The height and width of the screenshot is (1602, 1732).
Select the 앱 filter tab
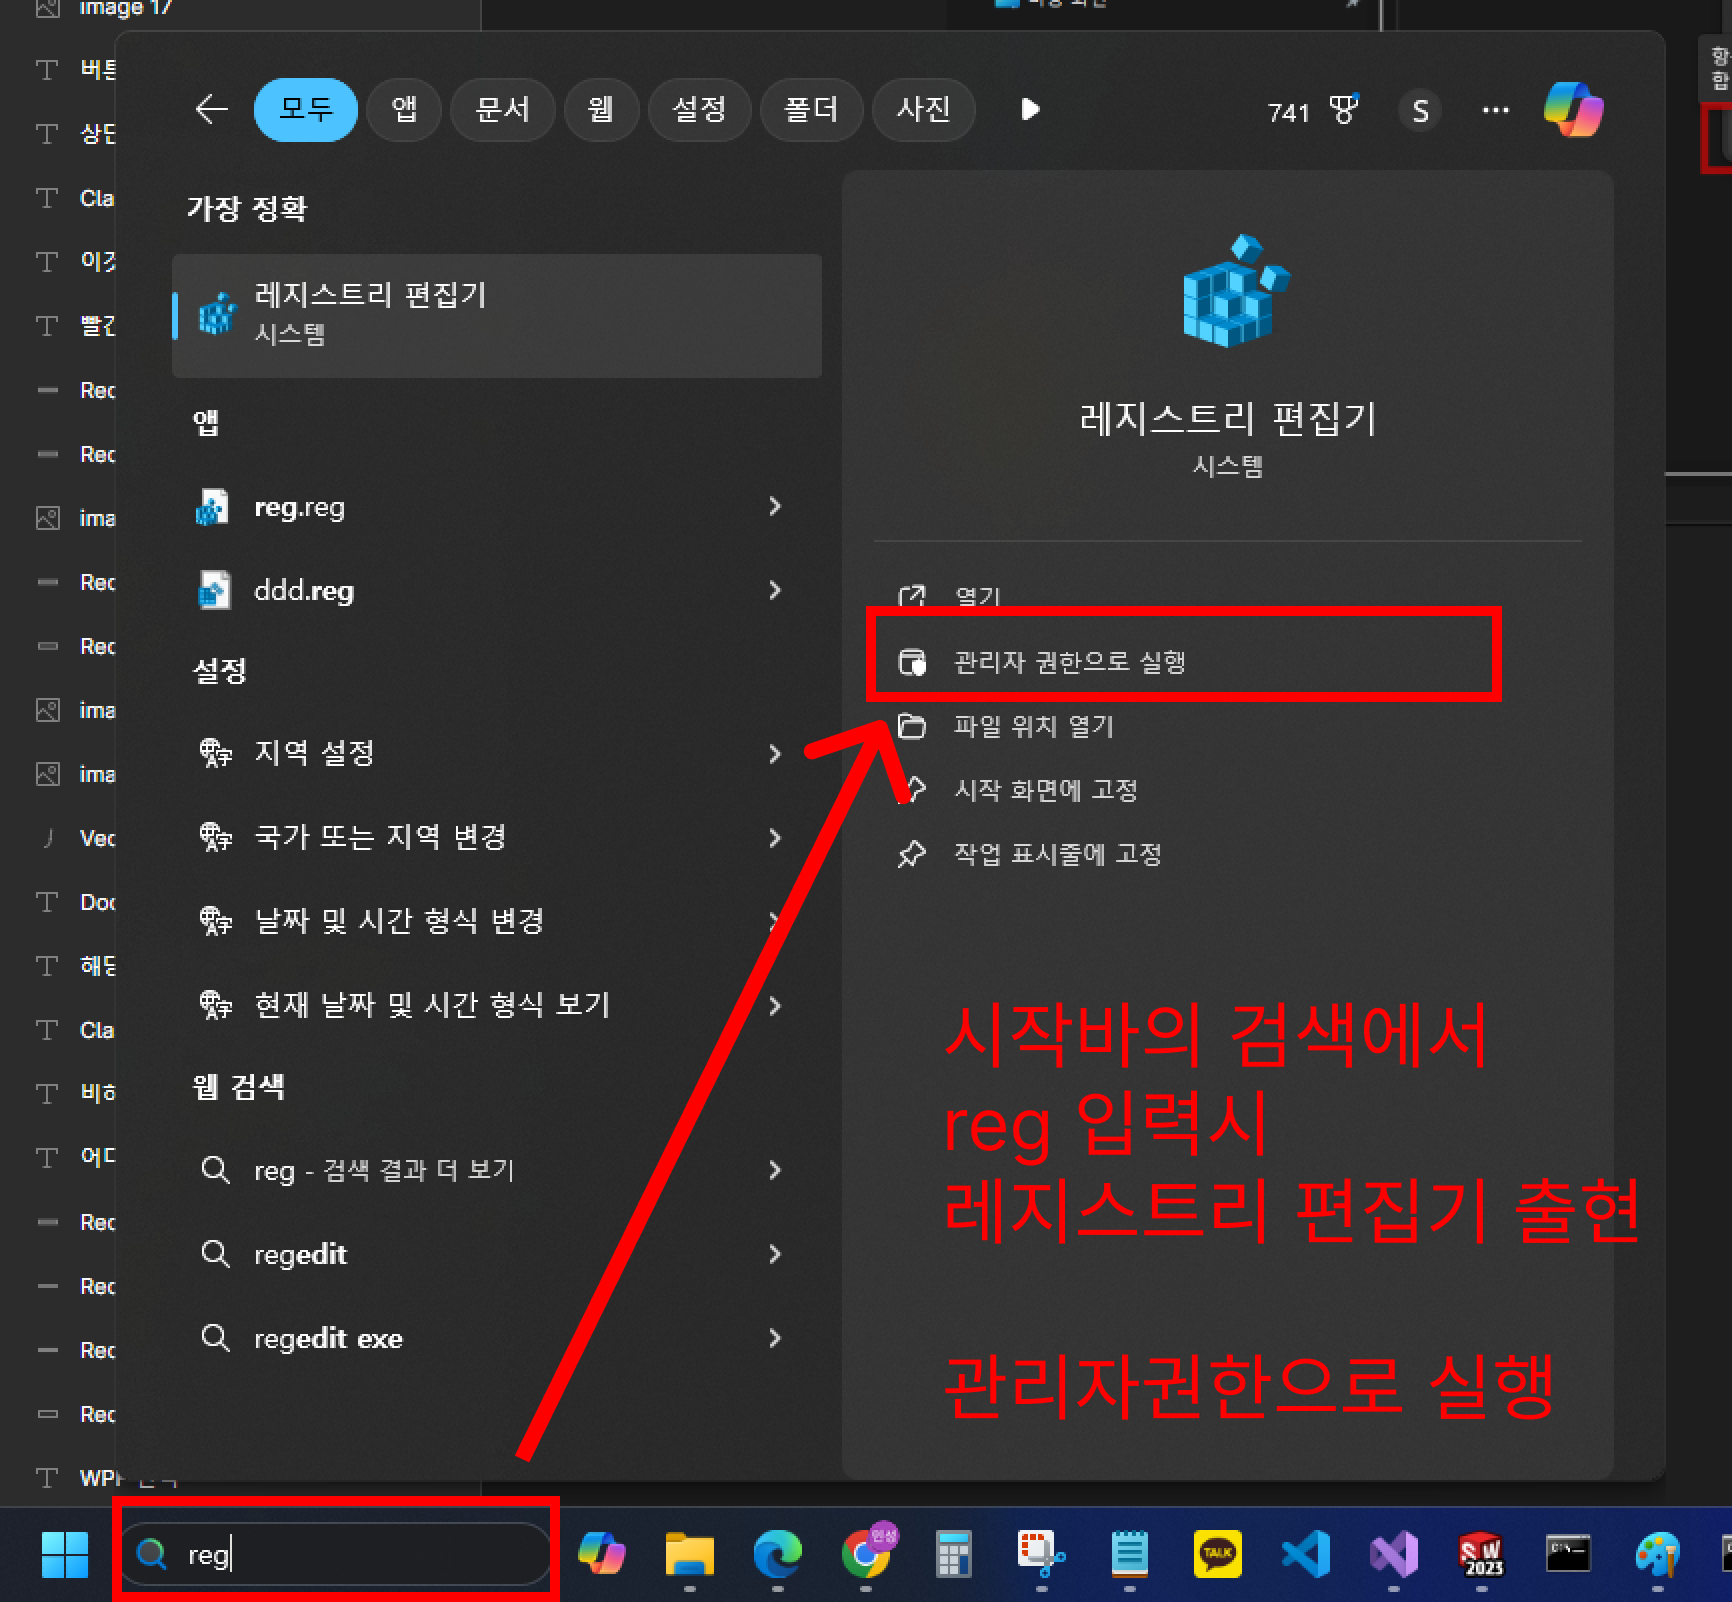pos(404,109)
